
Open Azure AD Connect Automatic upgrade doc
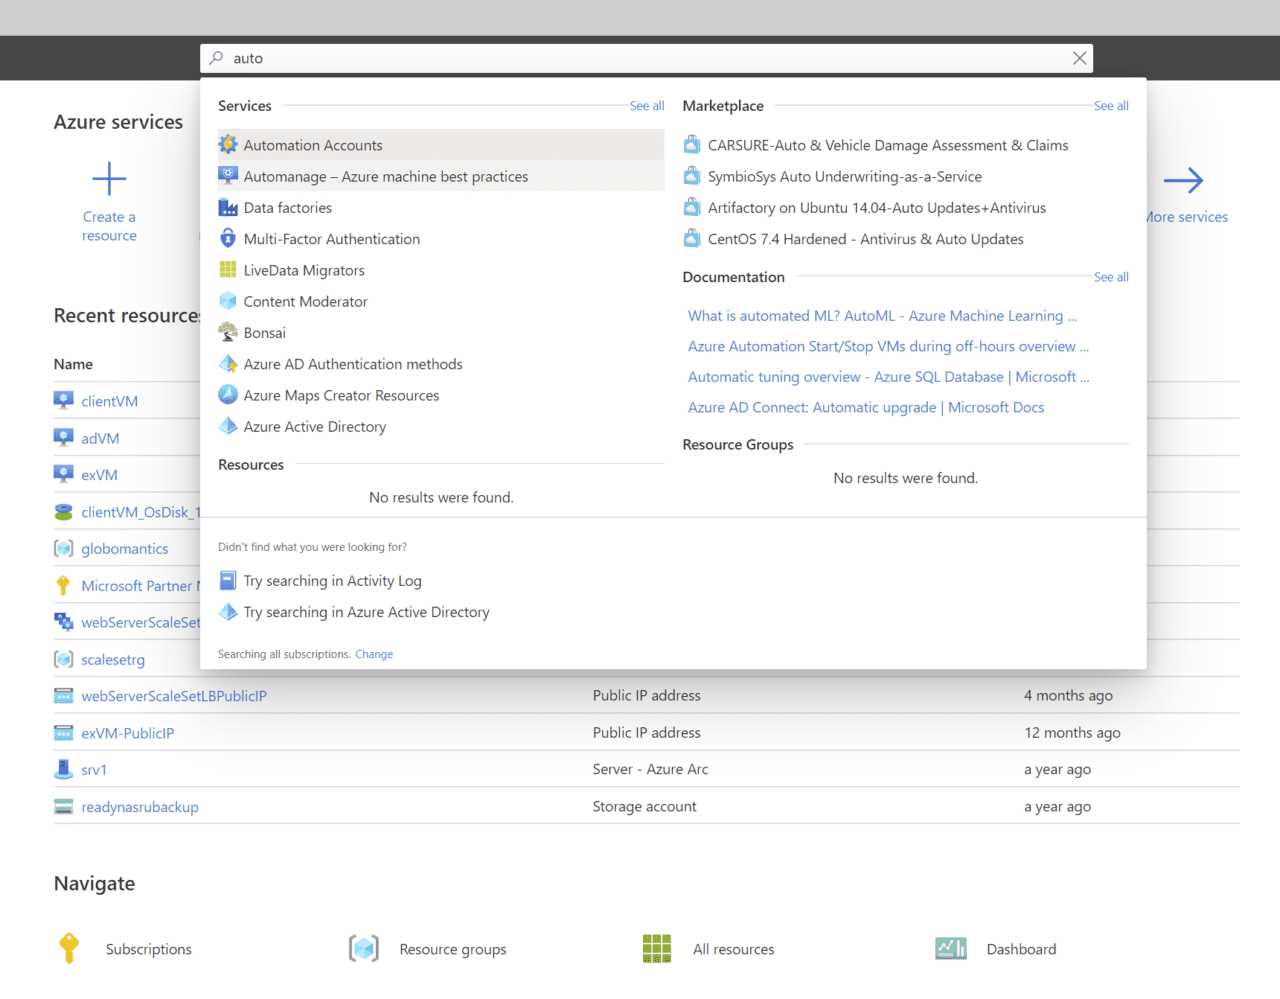click(866, 407)
